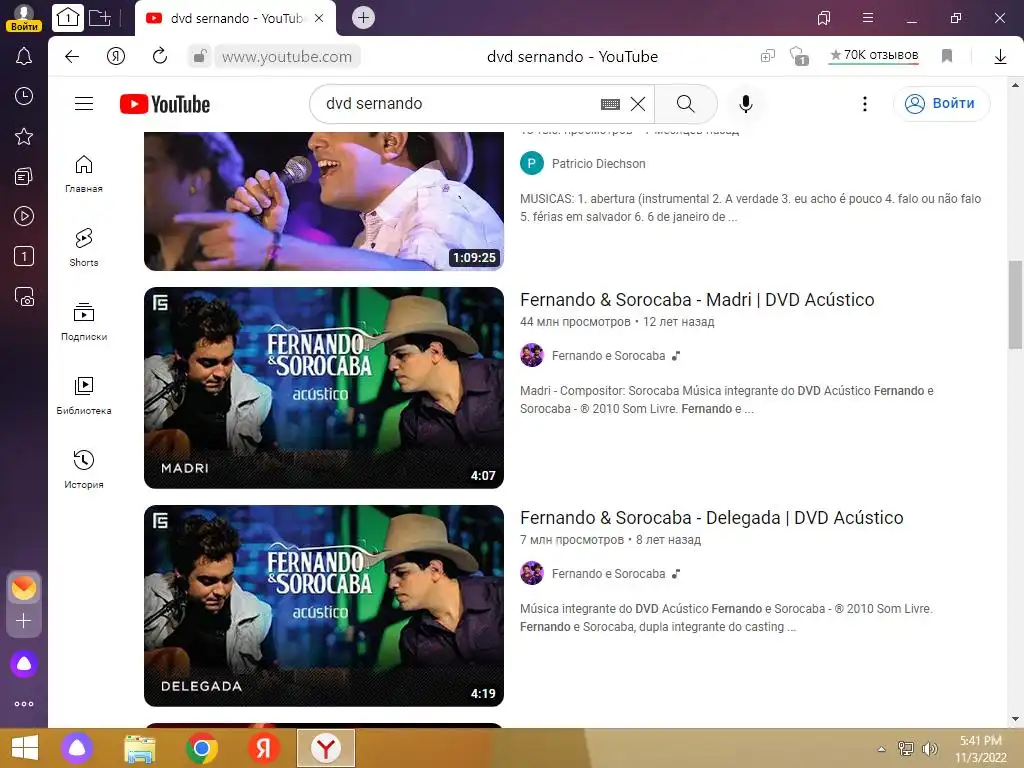Open history clock in browser sidebar
Image resolution: width=1024 pixels, height=768 pixels.
pos(24,96)
